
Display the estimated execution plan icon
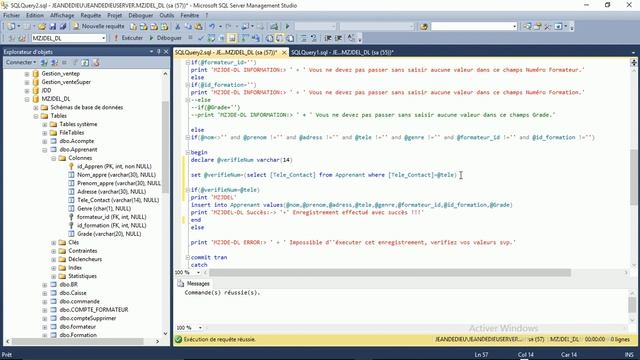click(x=211, y=38)
